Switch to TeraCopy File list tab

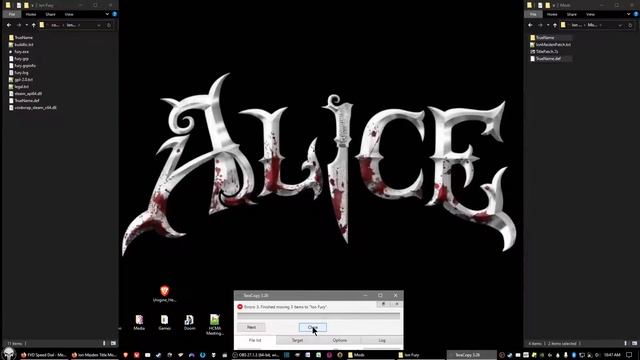(255, 340)
